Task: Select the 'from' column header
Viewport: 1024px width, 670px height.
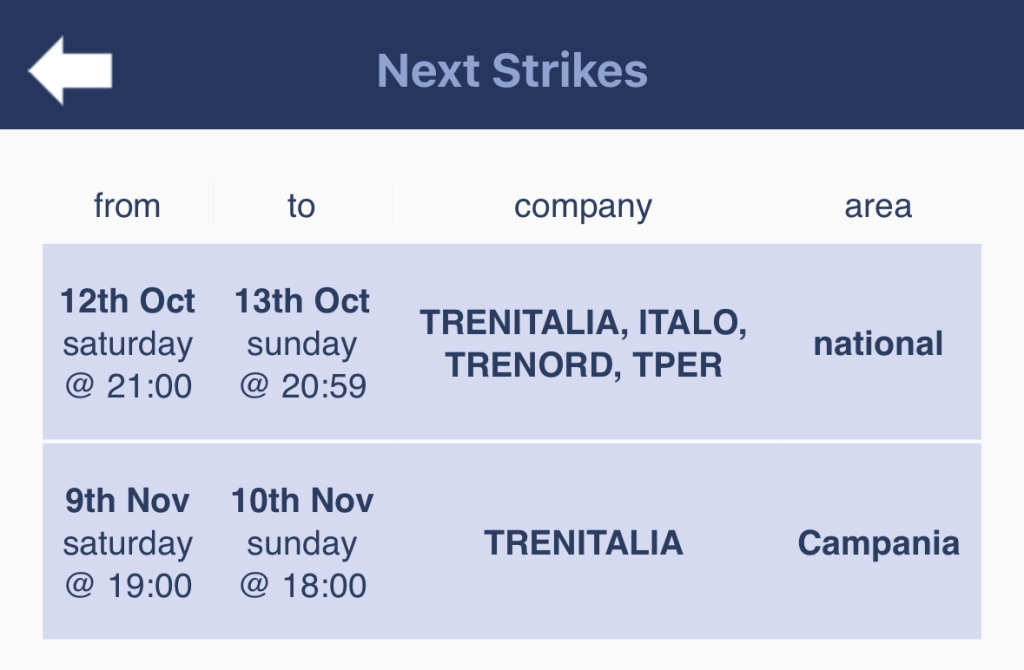Action: coord(127,206)
